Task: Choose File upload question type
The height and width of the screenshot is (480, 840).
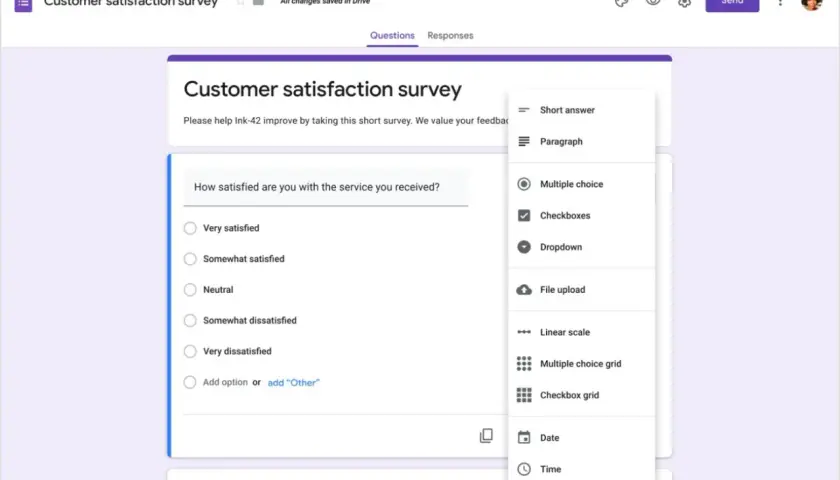Action: 582,289
